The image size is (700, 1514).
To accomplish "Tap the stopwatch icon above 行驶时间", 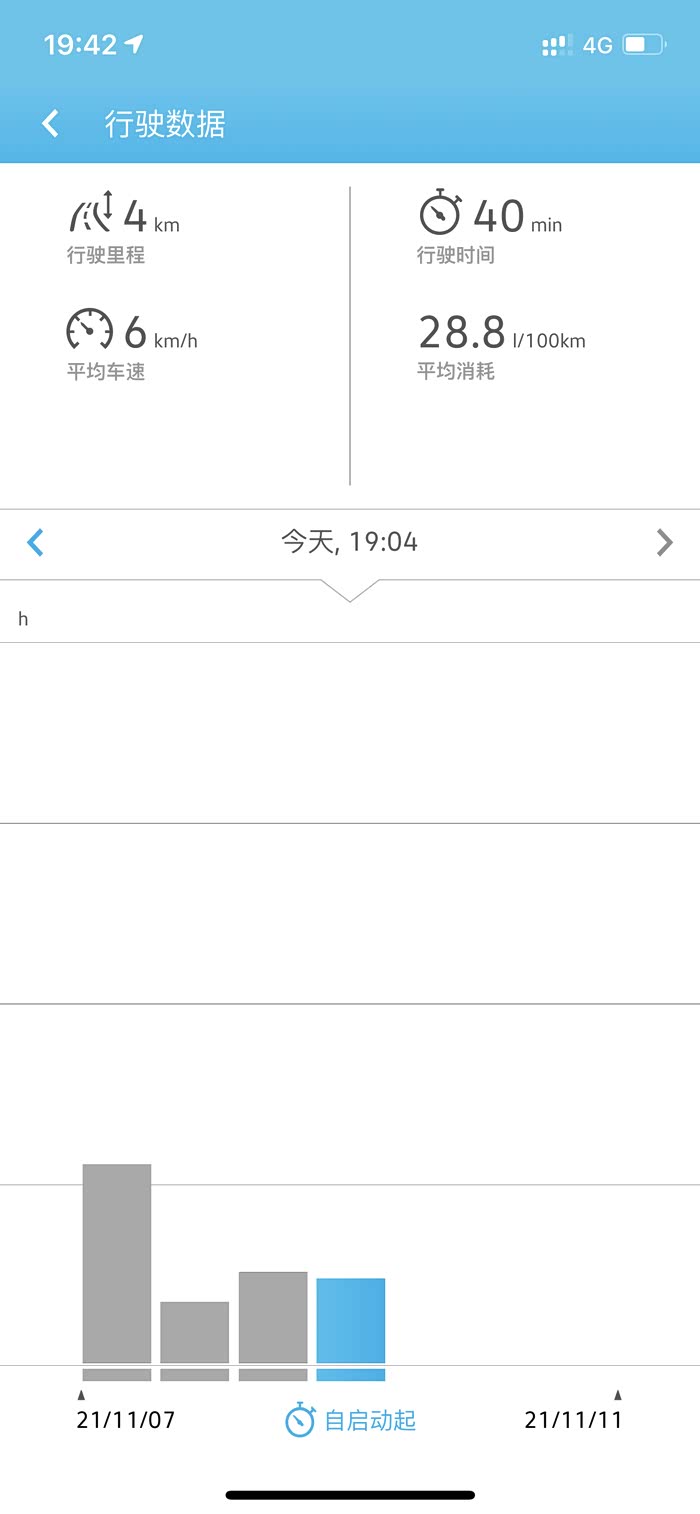I will [440, 213].
